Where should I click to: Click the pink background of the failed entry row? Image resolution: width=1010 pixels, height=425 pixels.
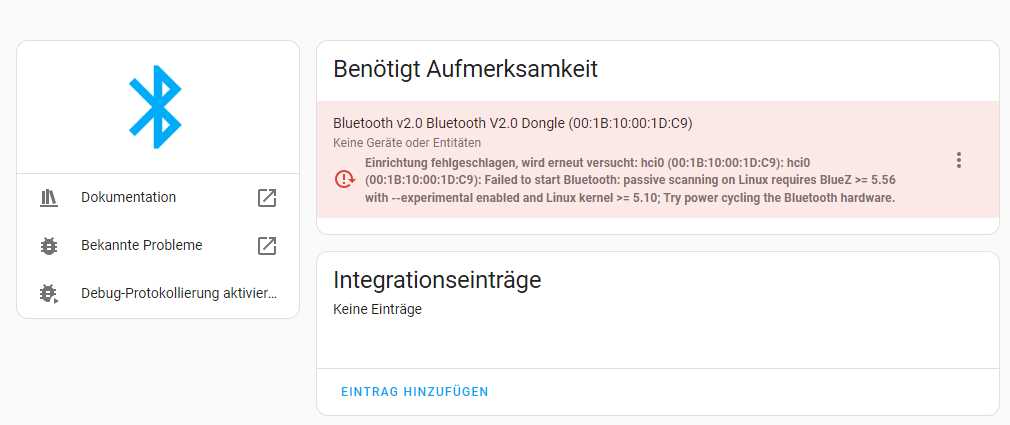658,159
